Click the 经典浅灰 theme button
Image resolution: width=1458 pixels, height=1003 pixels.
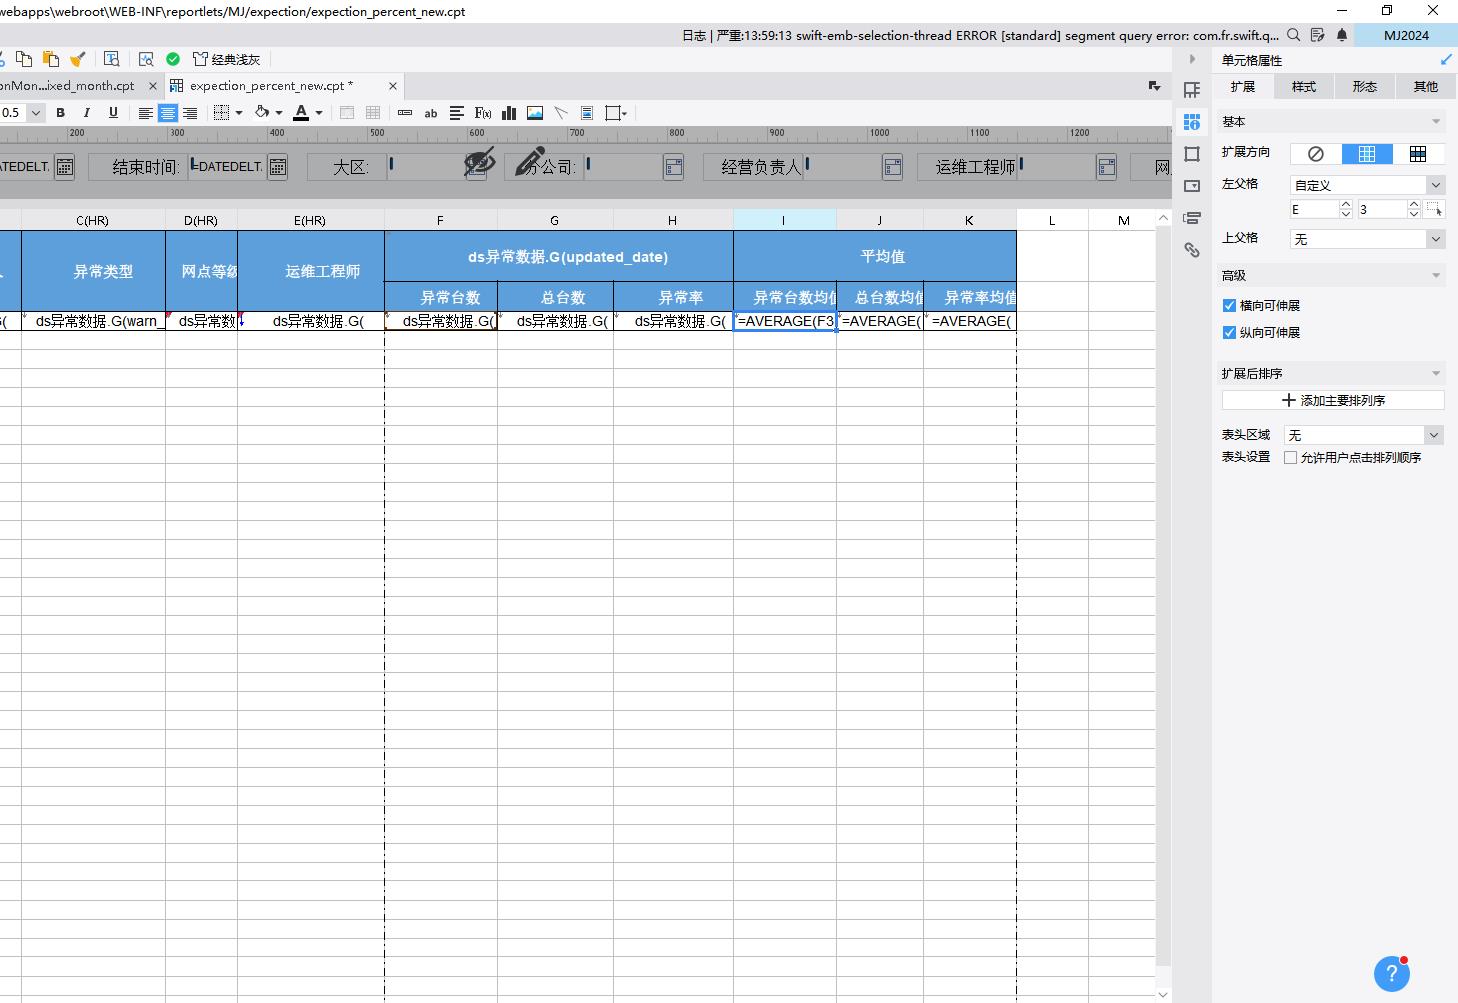click(x=227, y=60)
